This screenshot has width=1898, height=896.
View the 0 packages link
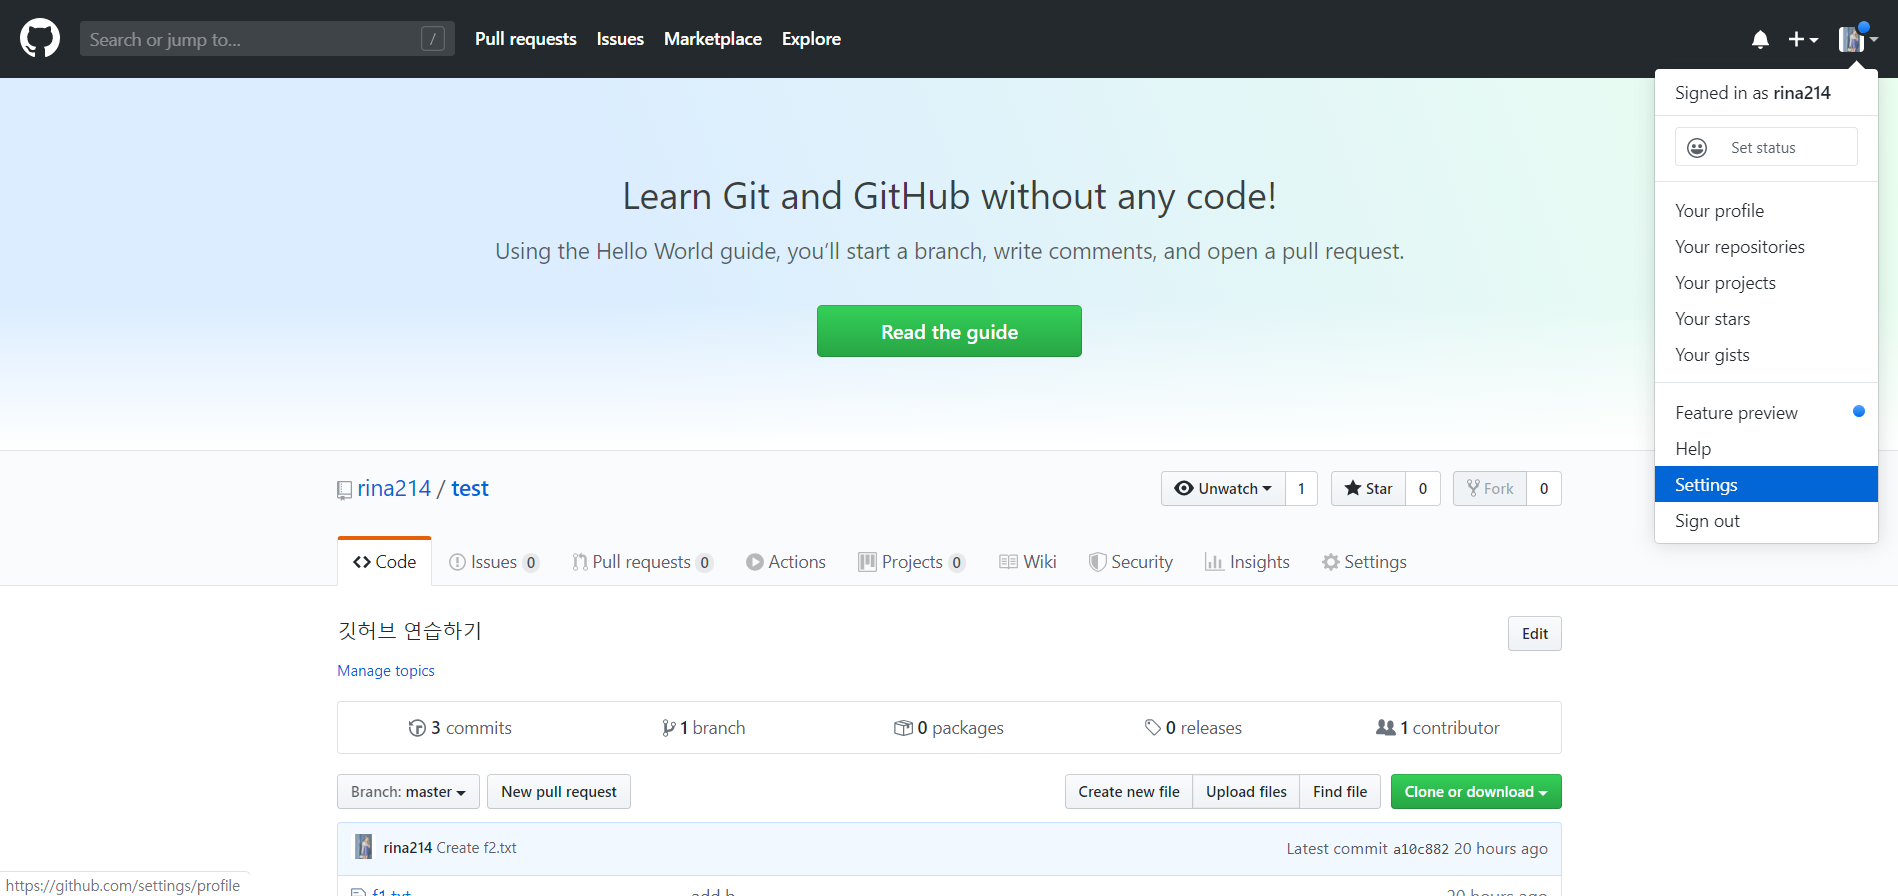(x=949, y=728)
